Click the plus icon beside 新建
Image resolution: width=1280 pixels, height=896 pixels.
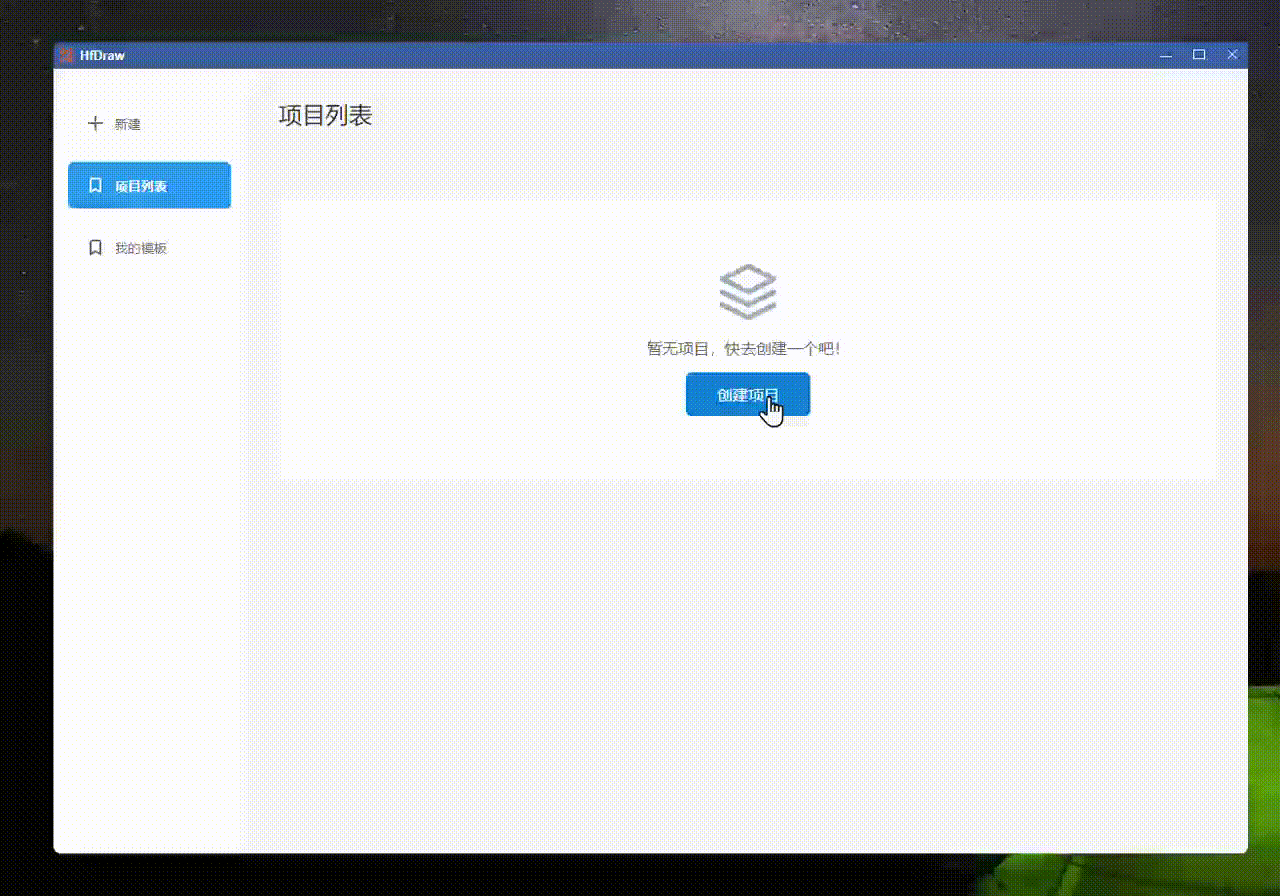tap(95, 123)
